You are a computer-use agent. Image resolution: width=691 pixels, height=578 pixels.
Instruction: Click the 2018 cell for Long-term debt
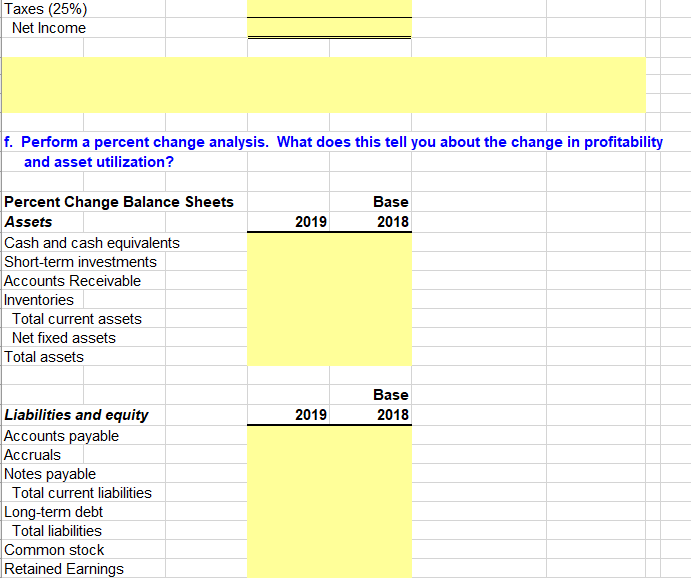pyautogui.click(x=371, y=511)
